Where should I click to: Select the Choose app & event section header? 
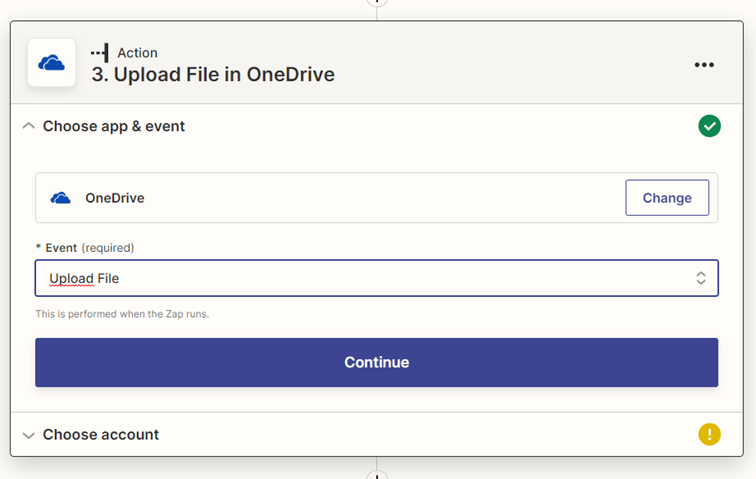[x=114, y=126]
